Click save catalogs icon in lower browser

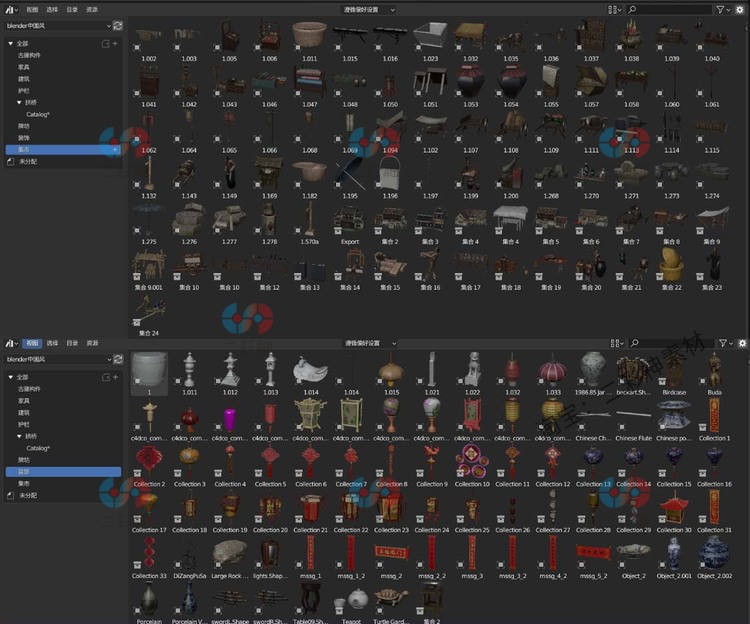(106, 377)
